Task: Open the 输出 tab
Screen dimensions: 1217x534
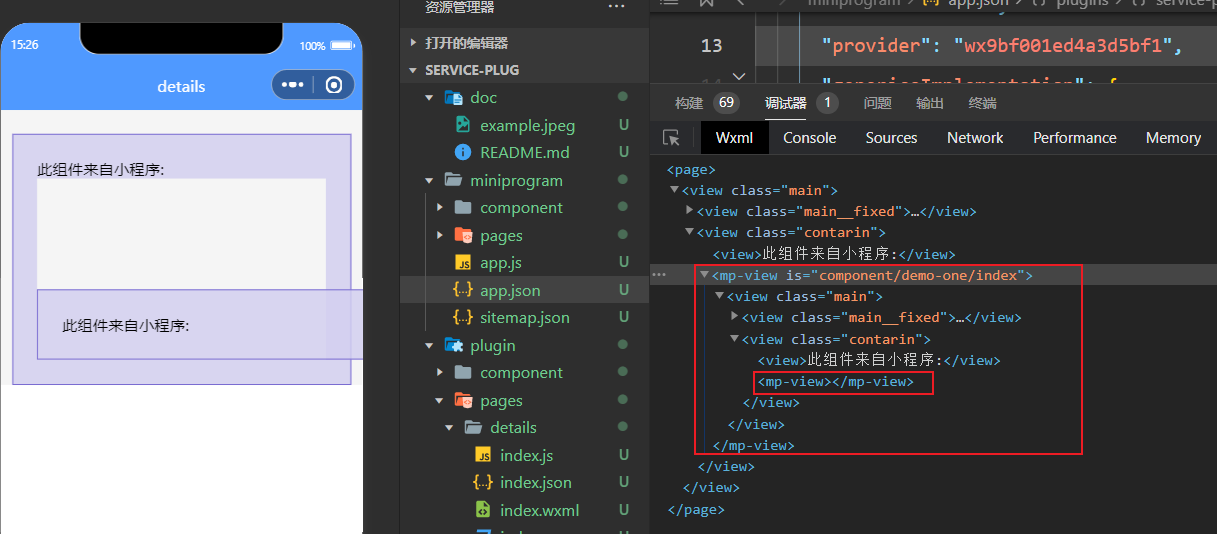Action: point(929,103)
